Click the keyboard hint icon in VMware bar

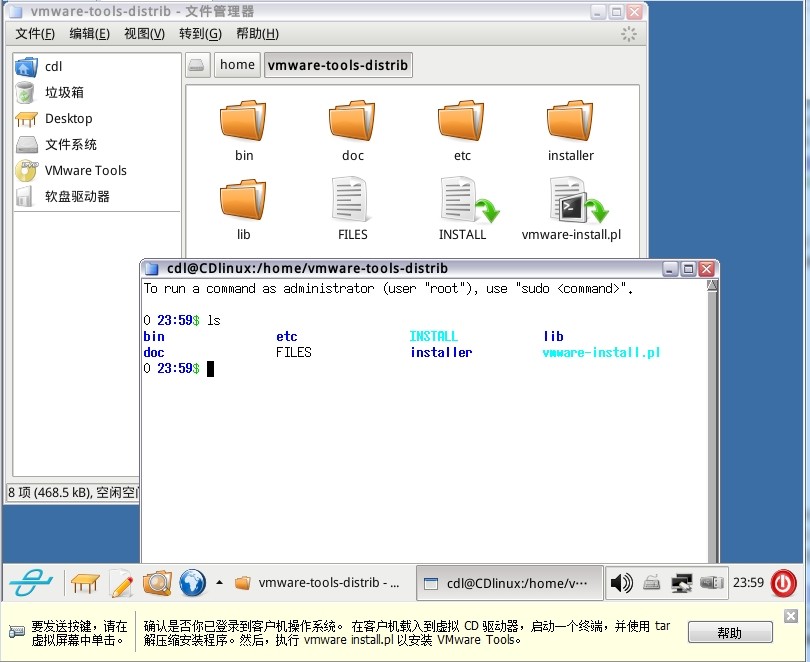pos(17,632)
